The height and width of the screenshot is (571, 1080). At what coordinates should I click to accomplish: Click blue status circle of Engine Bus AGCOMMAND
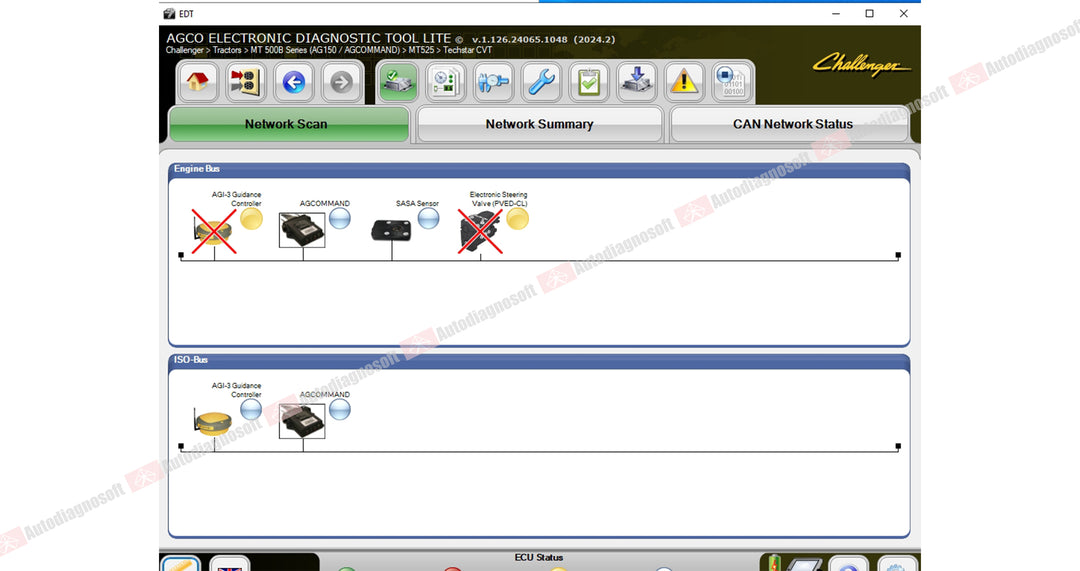point(340,219)
